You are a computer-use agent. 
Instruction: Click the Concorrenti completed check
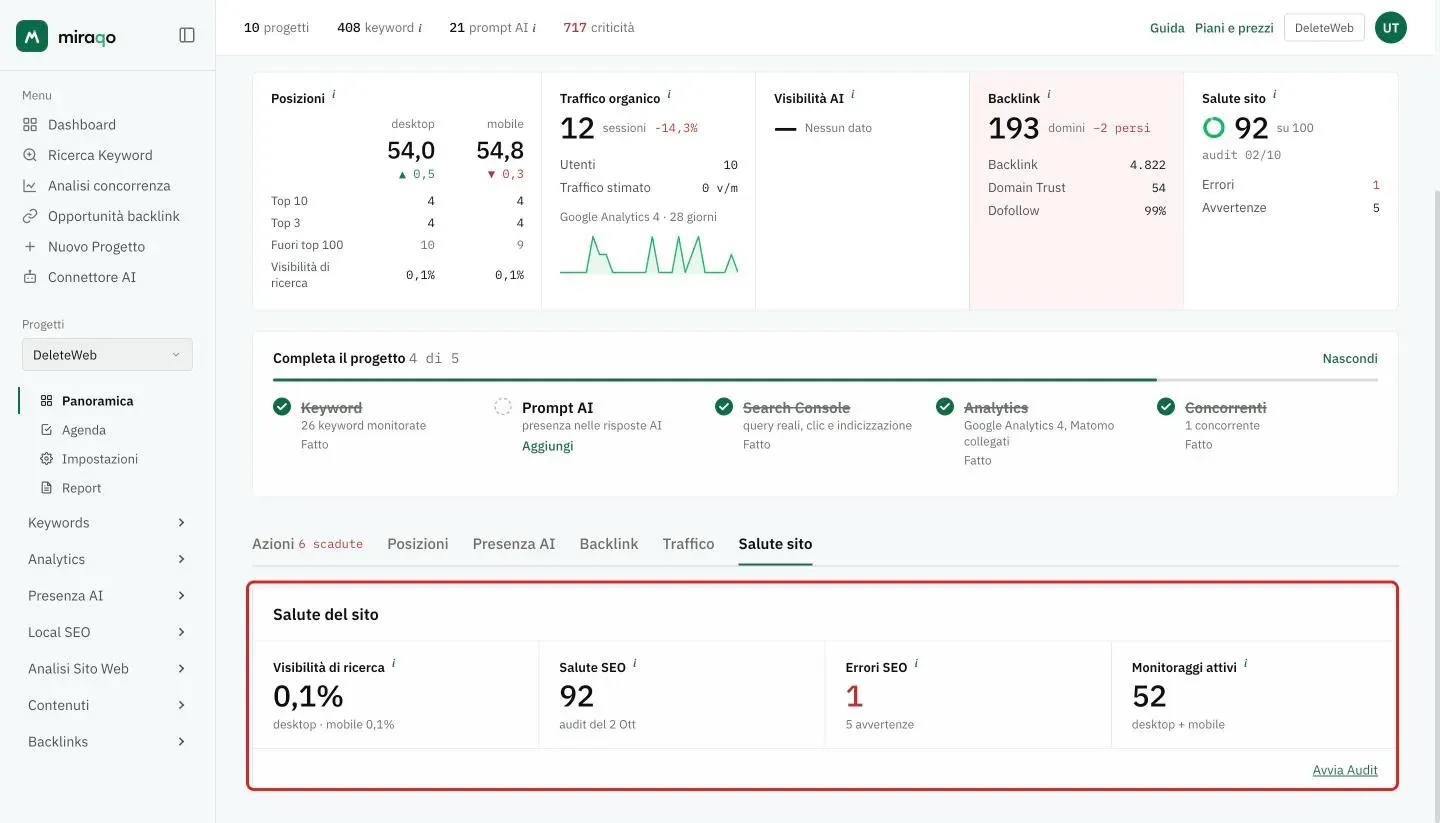click(1166, 407)
